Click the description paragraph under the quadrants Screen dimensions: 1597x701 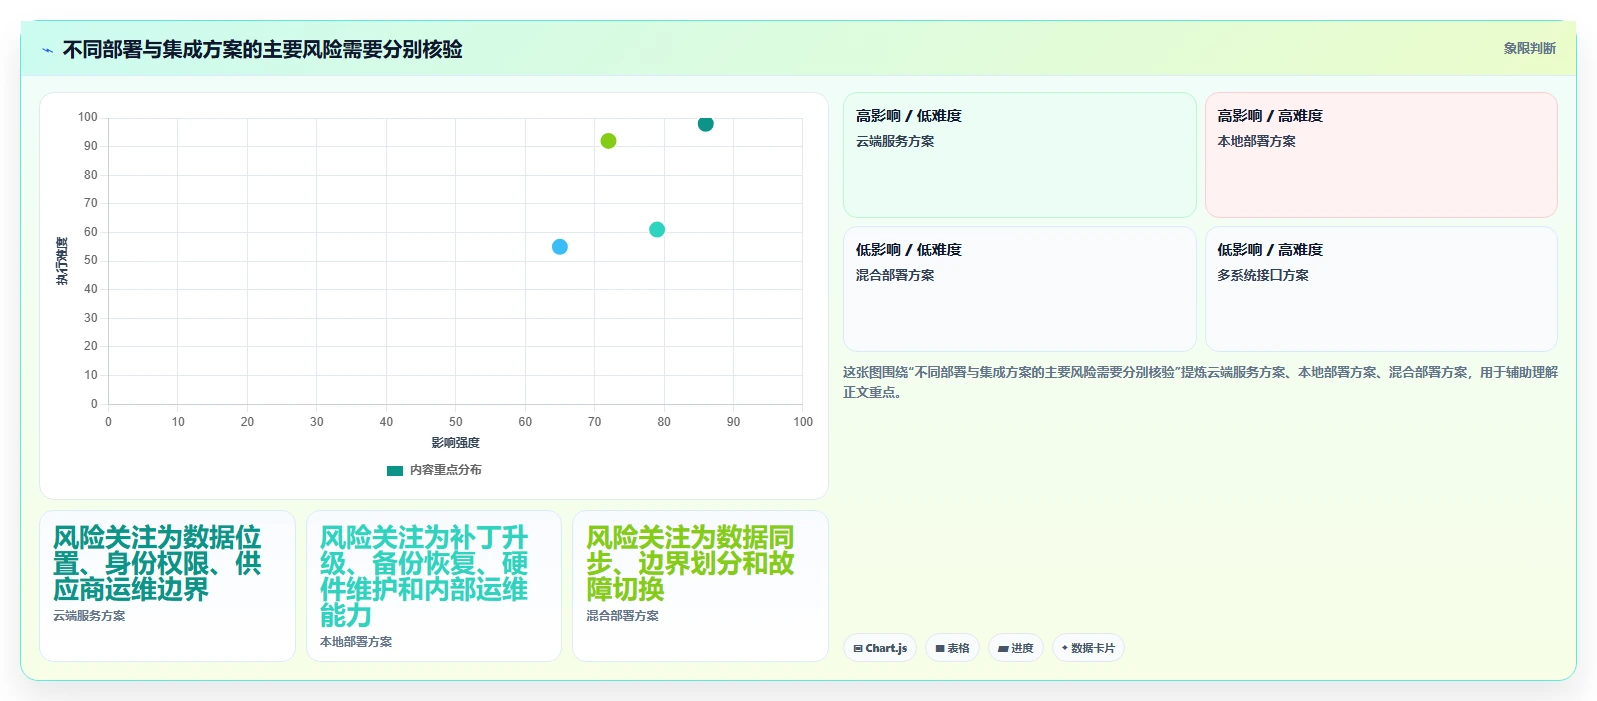pyautogui.click(x=1200, y=382)
